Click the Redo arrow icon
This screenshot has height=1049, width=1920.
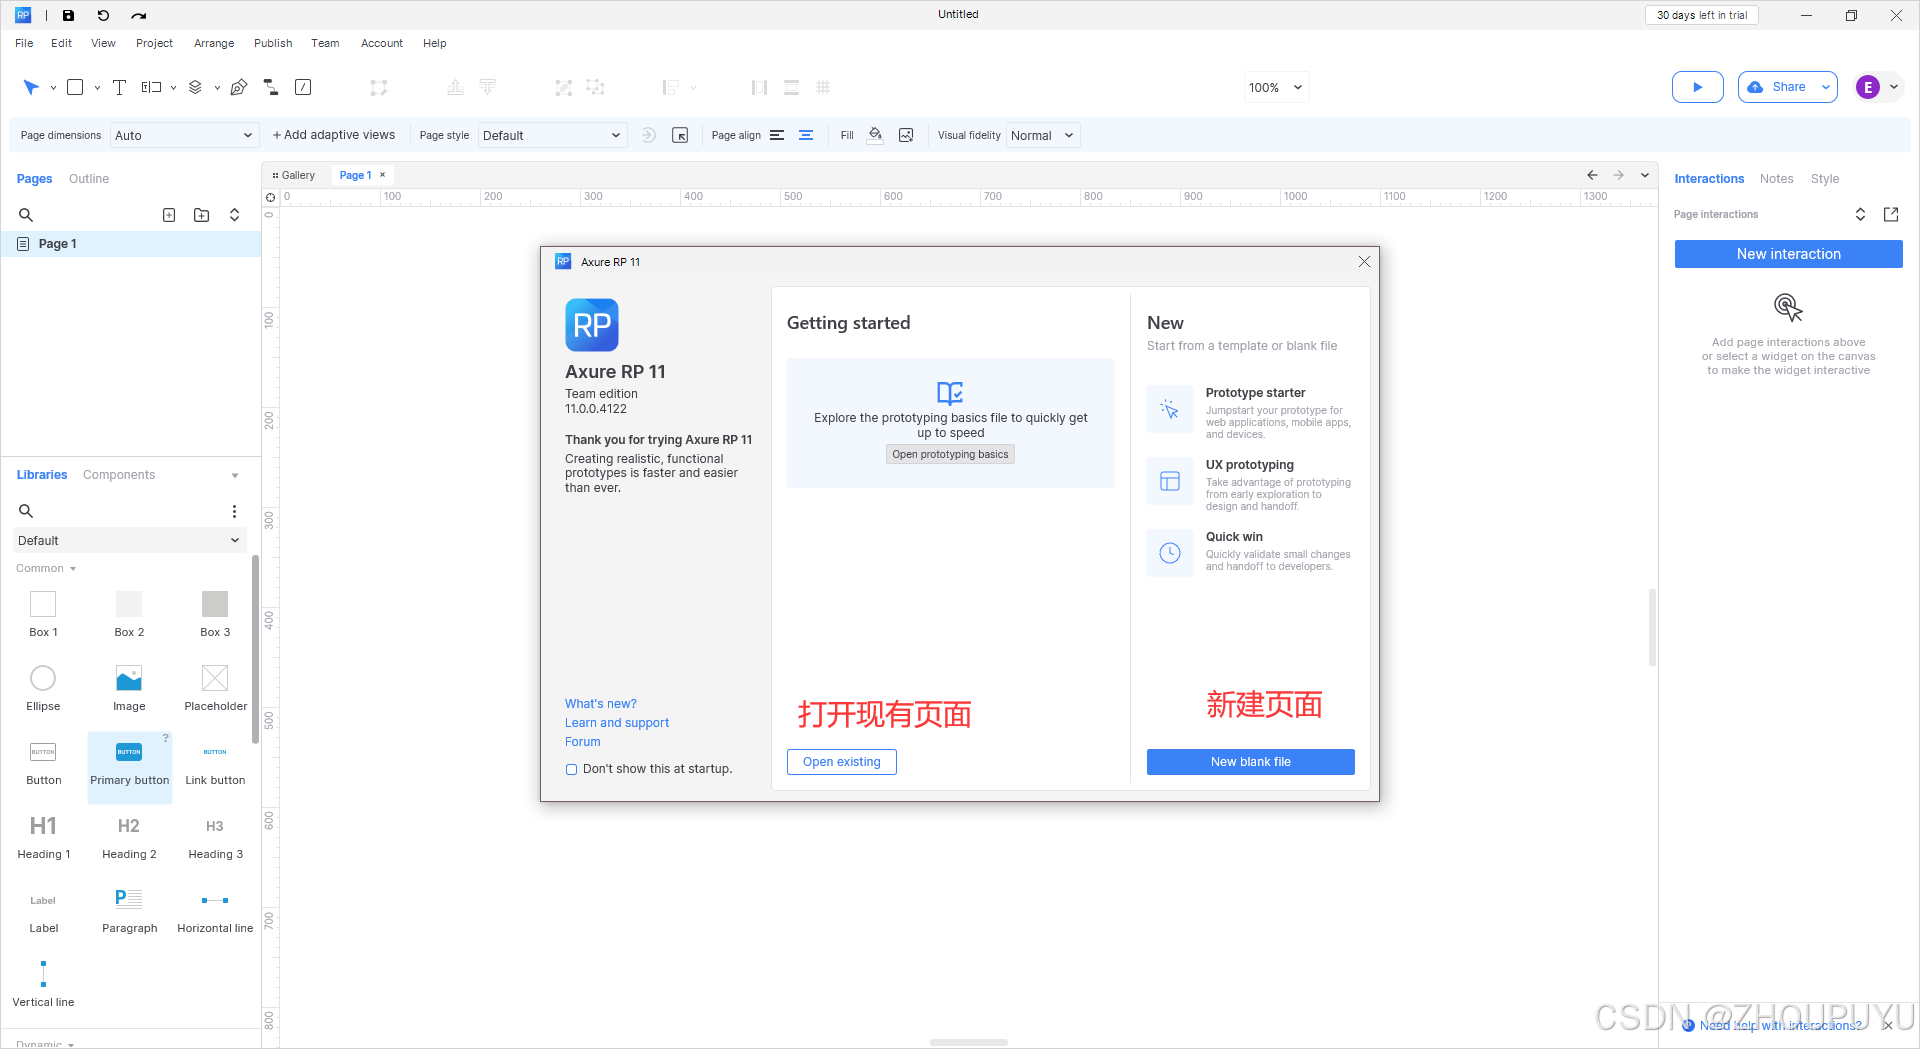[x=139, y=15]
